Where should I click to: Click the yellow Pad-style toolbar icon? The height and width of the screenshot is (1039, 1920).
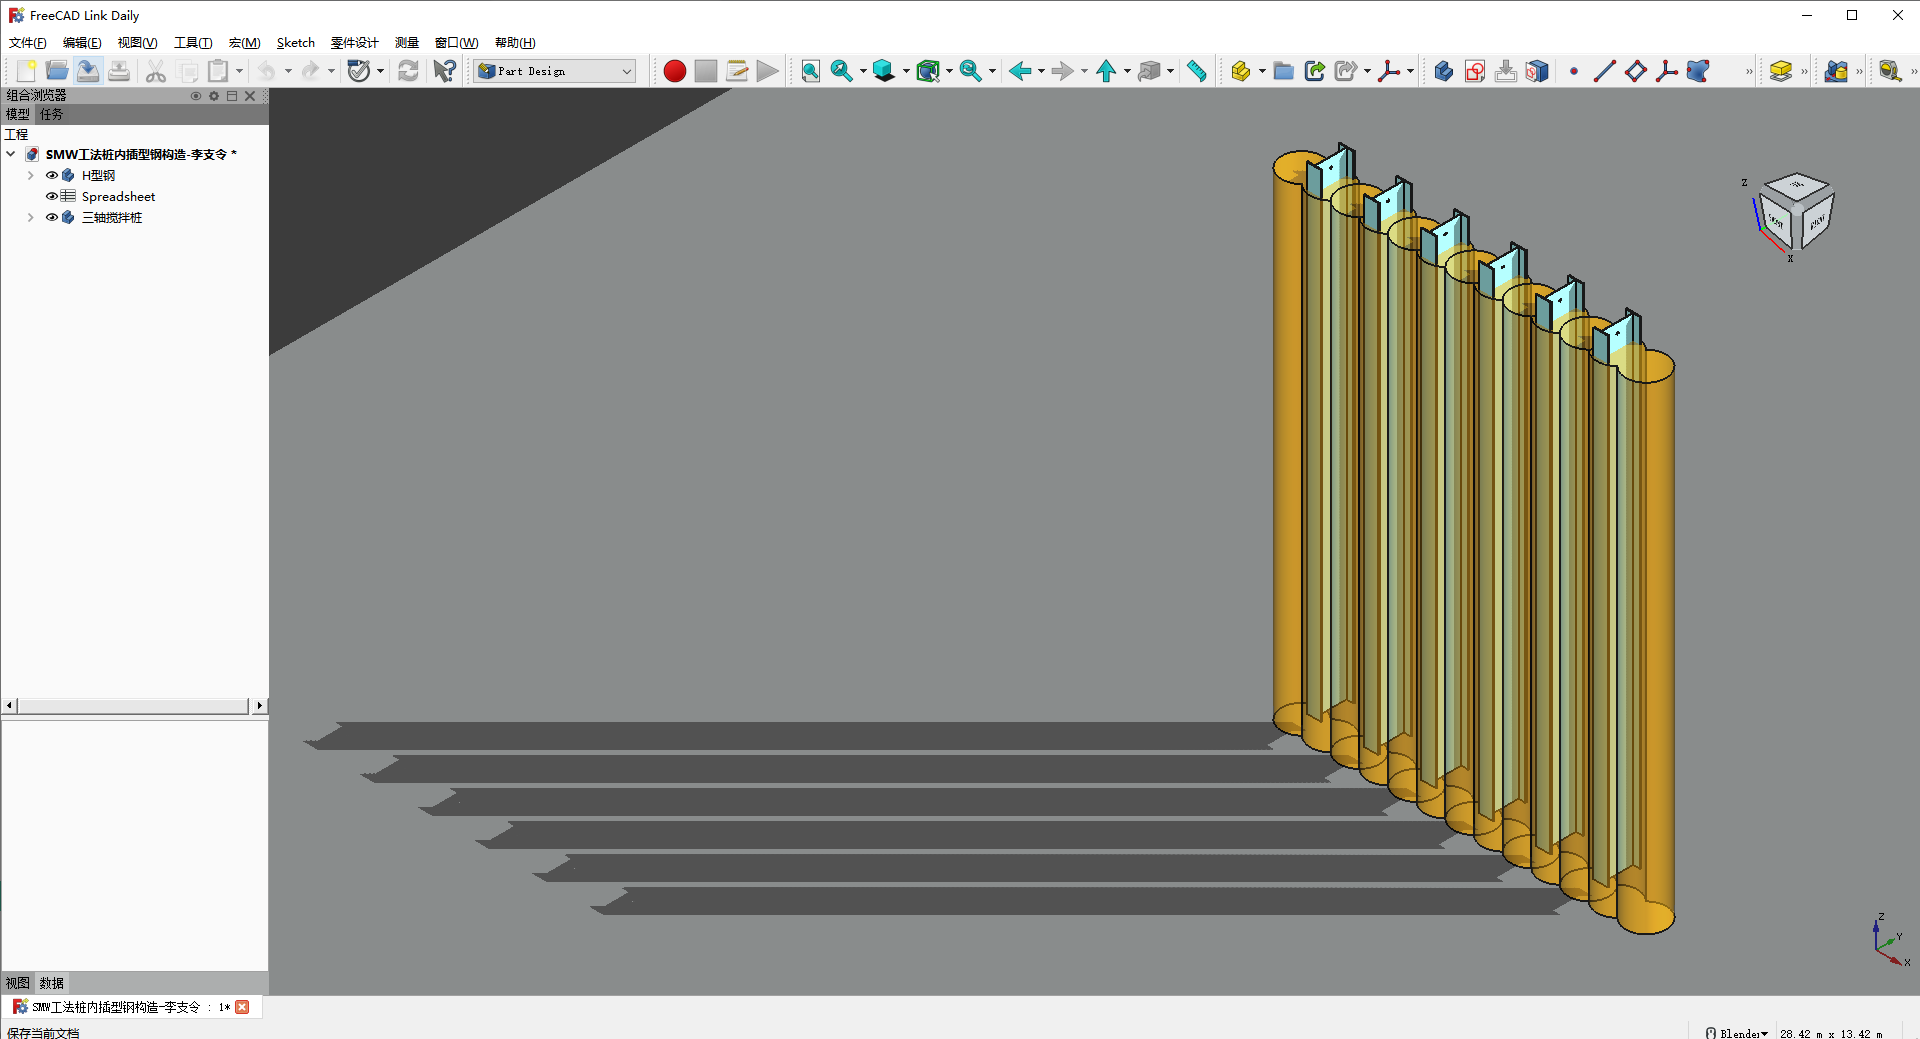[1781, 71]
